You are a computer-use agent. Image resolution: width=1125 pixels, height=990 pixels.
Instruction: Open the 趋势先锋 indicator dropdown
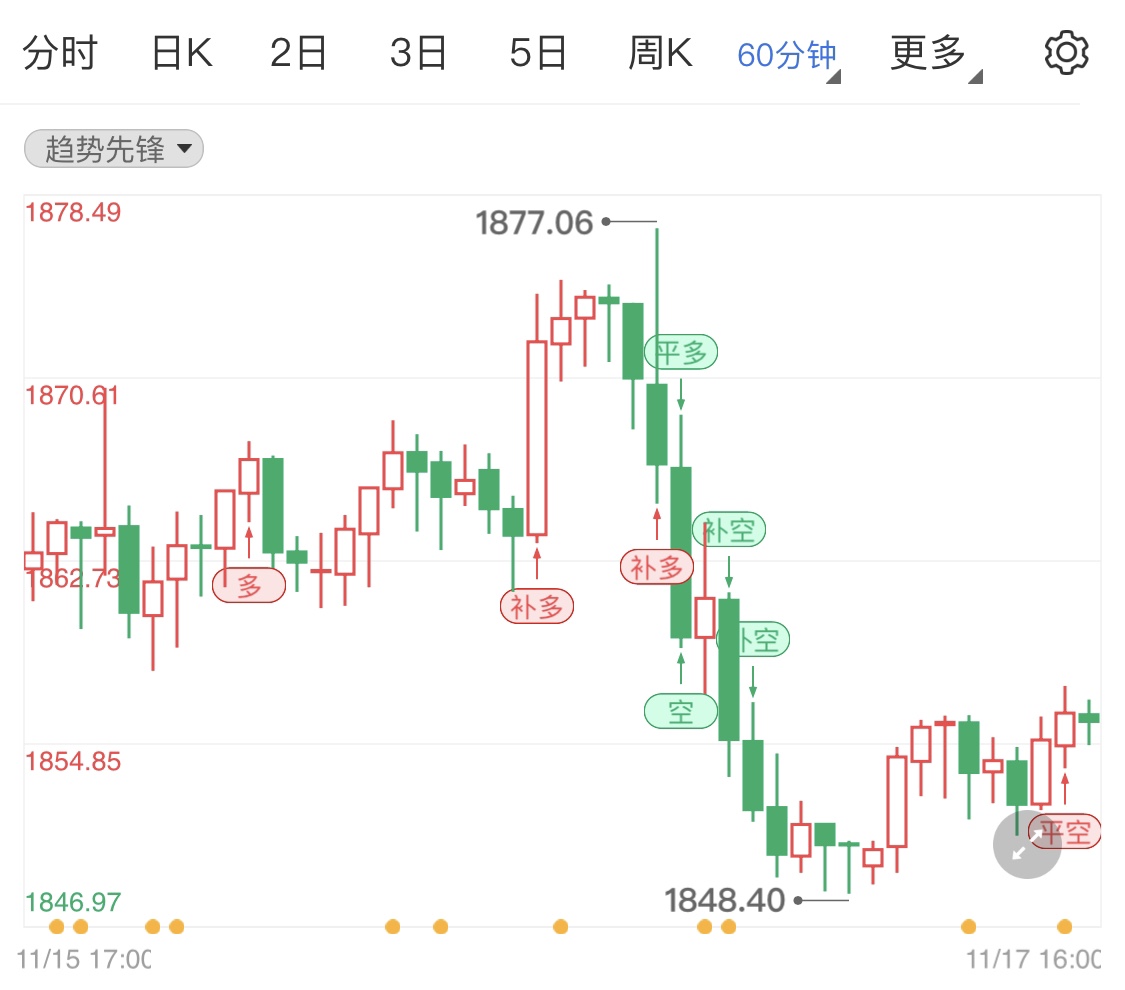tap(112, 148)
